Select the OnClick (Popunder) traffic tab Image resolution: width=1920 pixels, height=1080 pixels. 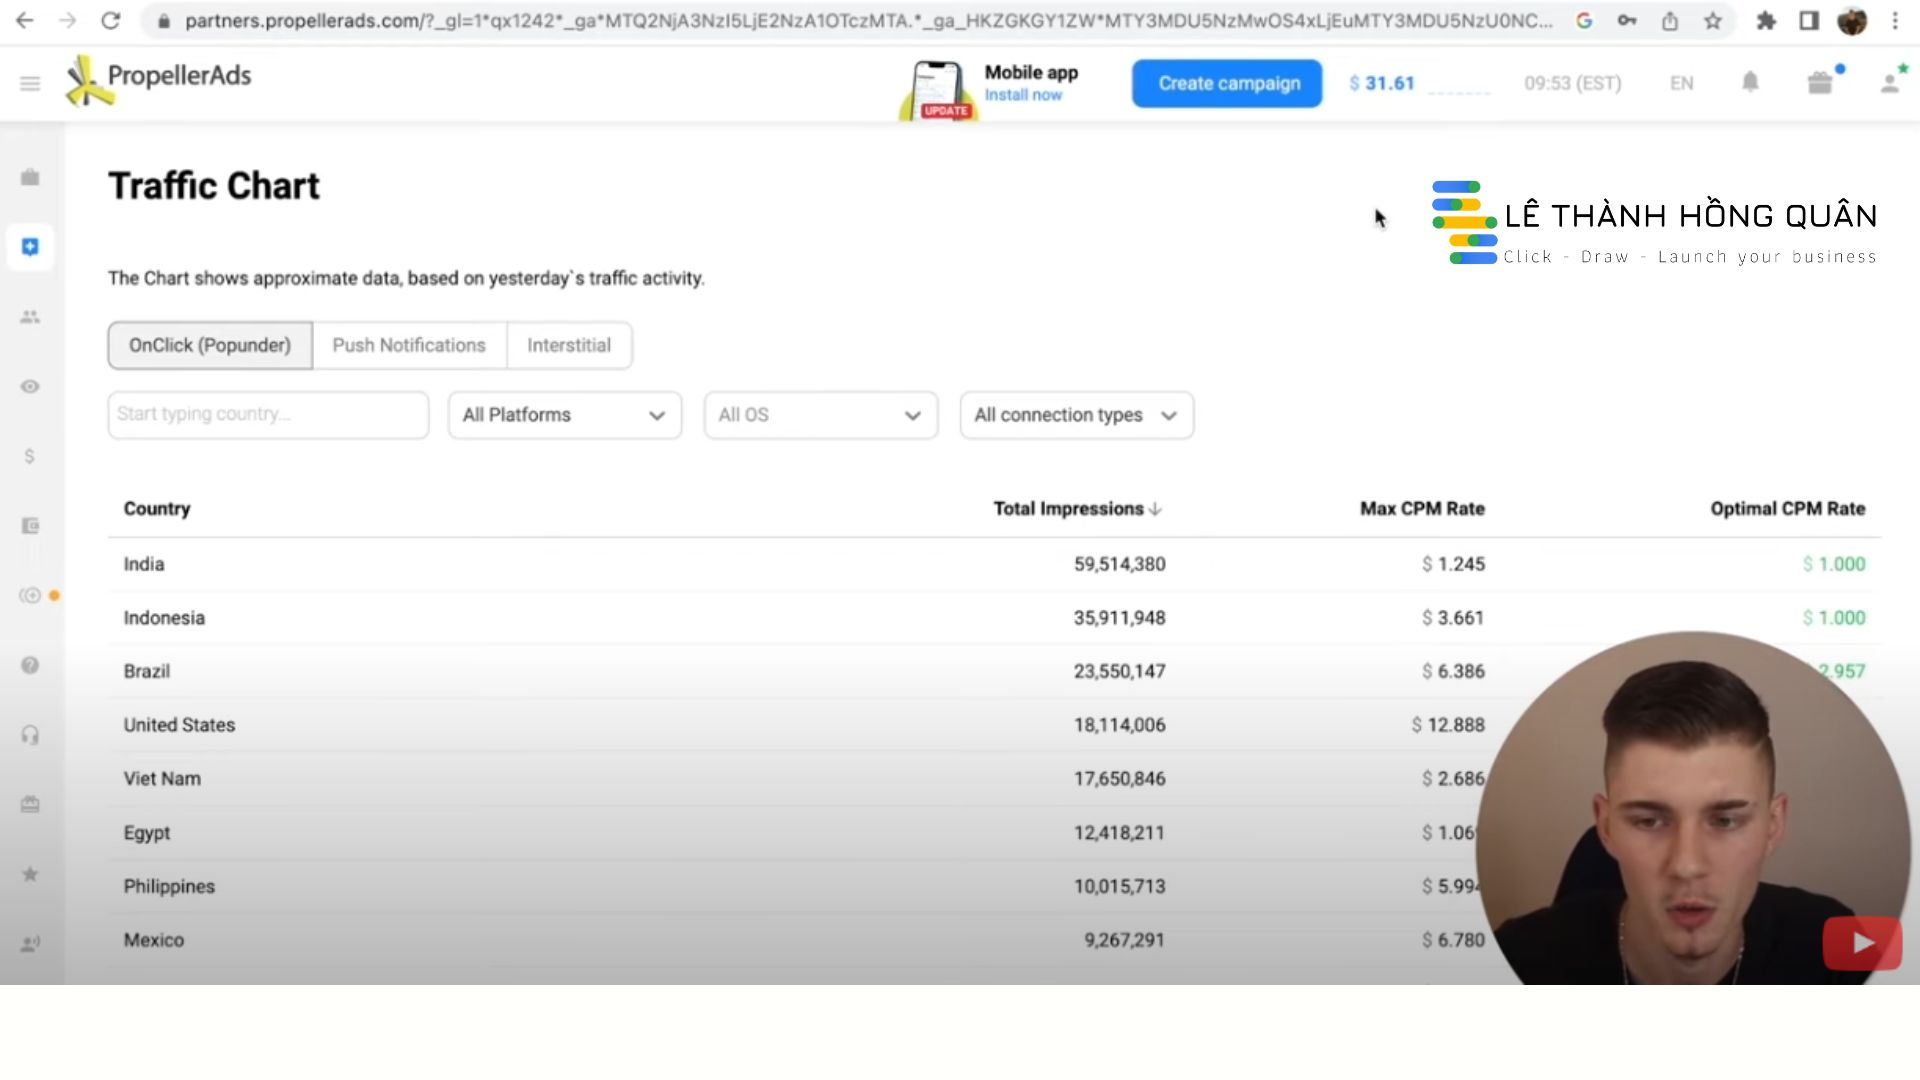(209, 345)
